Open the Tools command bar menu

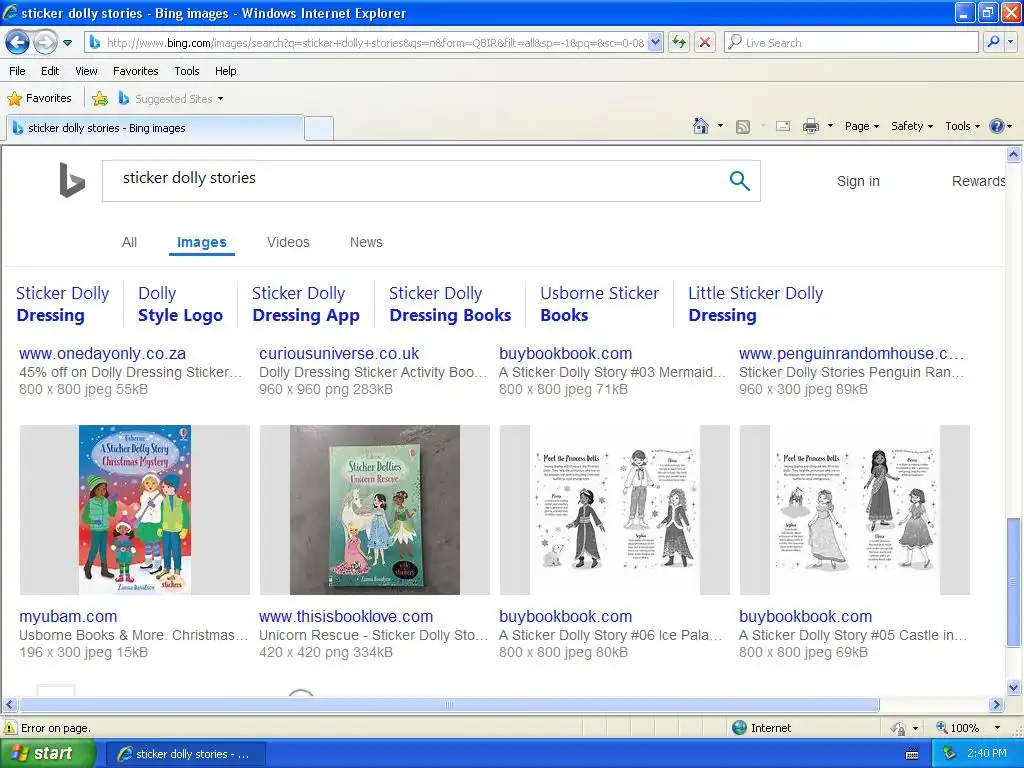click(963, 126)
